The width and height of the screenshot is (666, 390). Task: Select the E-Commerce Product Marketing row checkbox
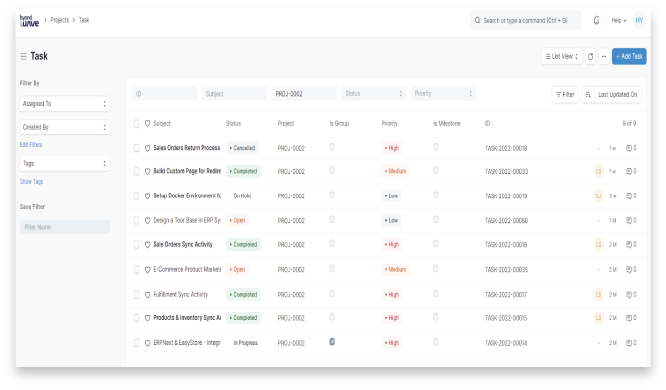pos(136,269)
